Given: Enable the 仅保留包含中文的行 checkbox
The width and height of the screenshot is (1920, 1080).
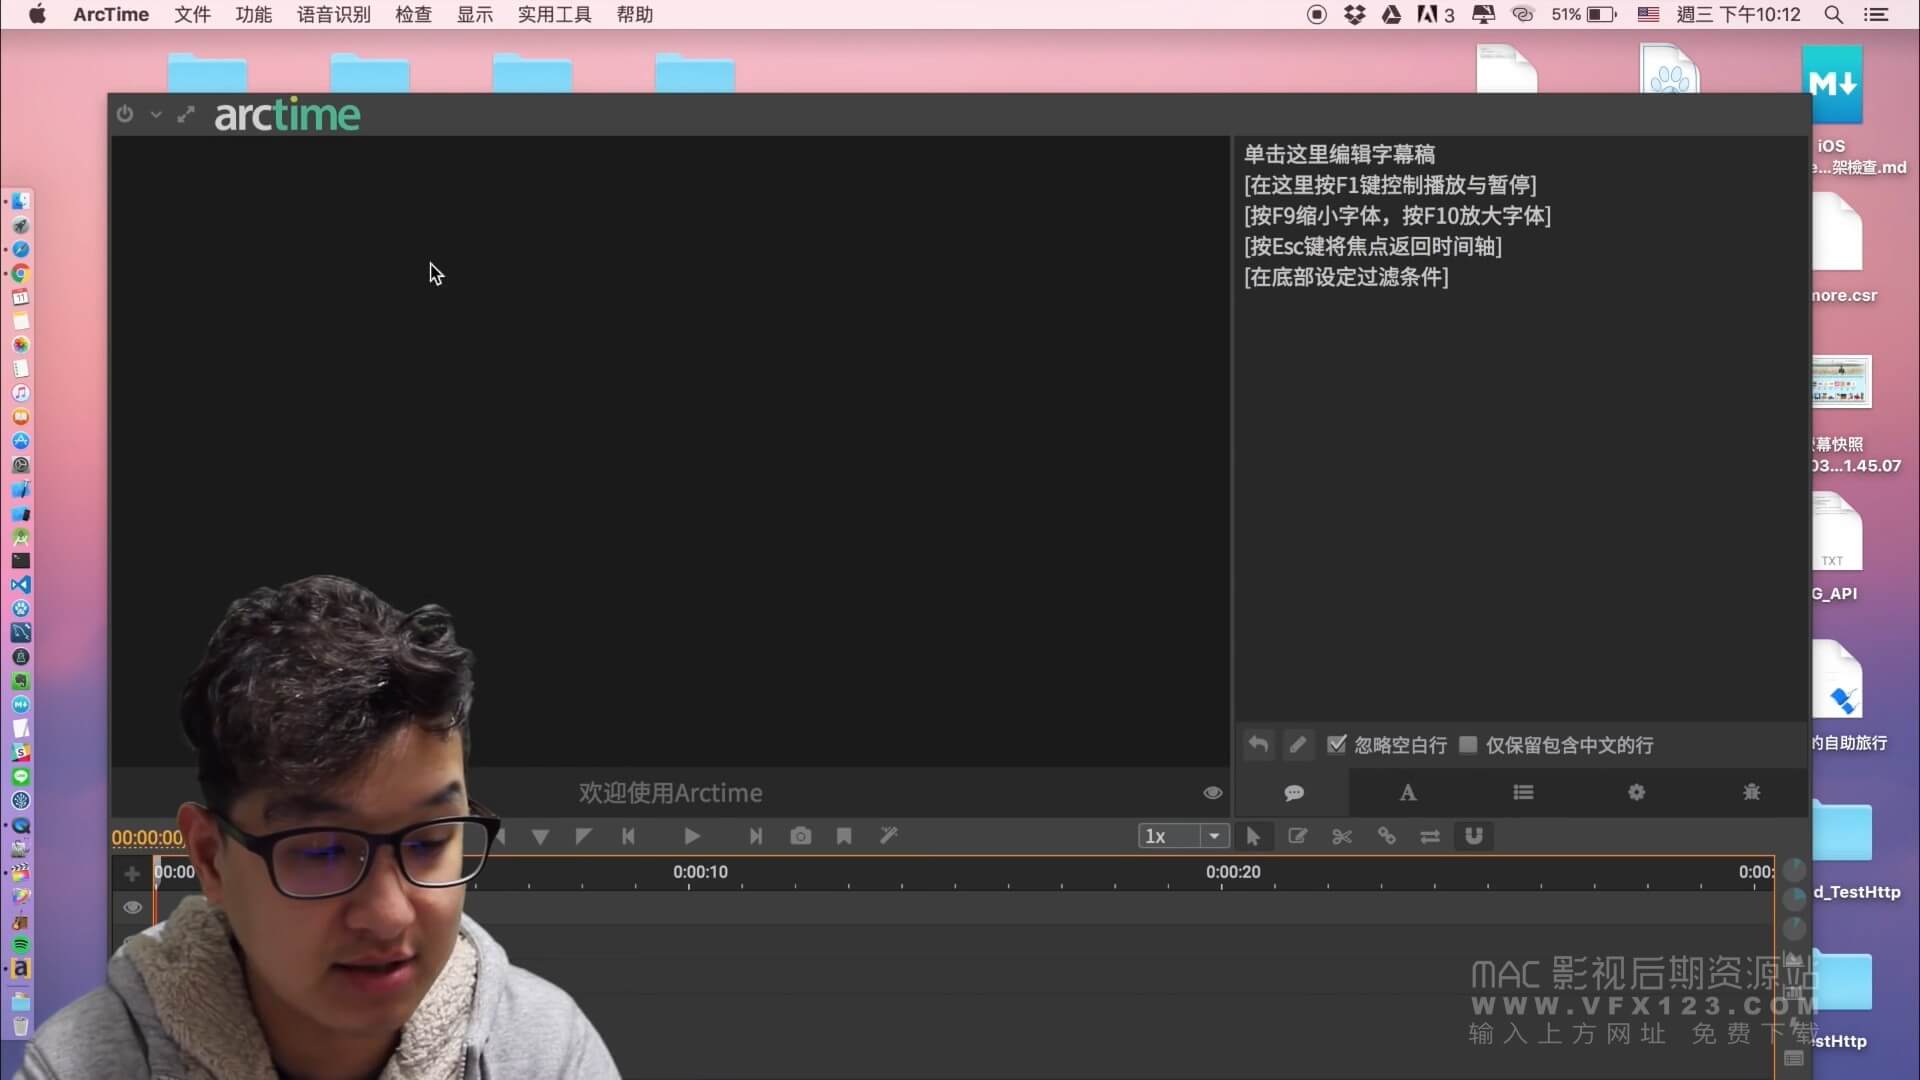Looking at the screenshot, I should pyautogui.click(x=1468, y=744).
